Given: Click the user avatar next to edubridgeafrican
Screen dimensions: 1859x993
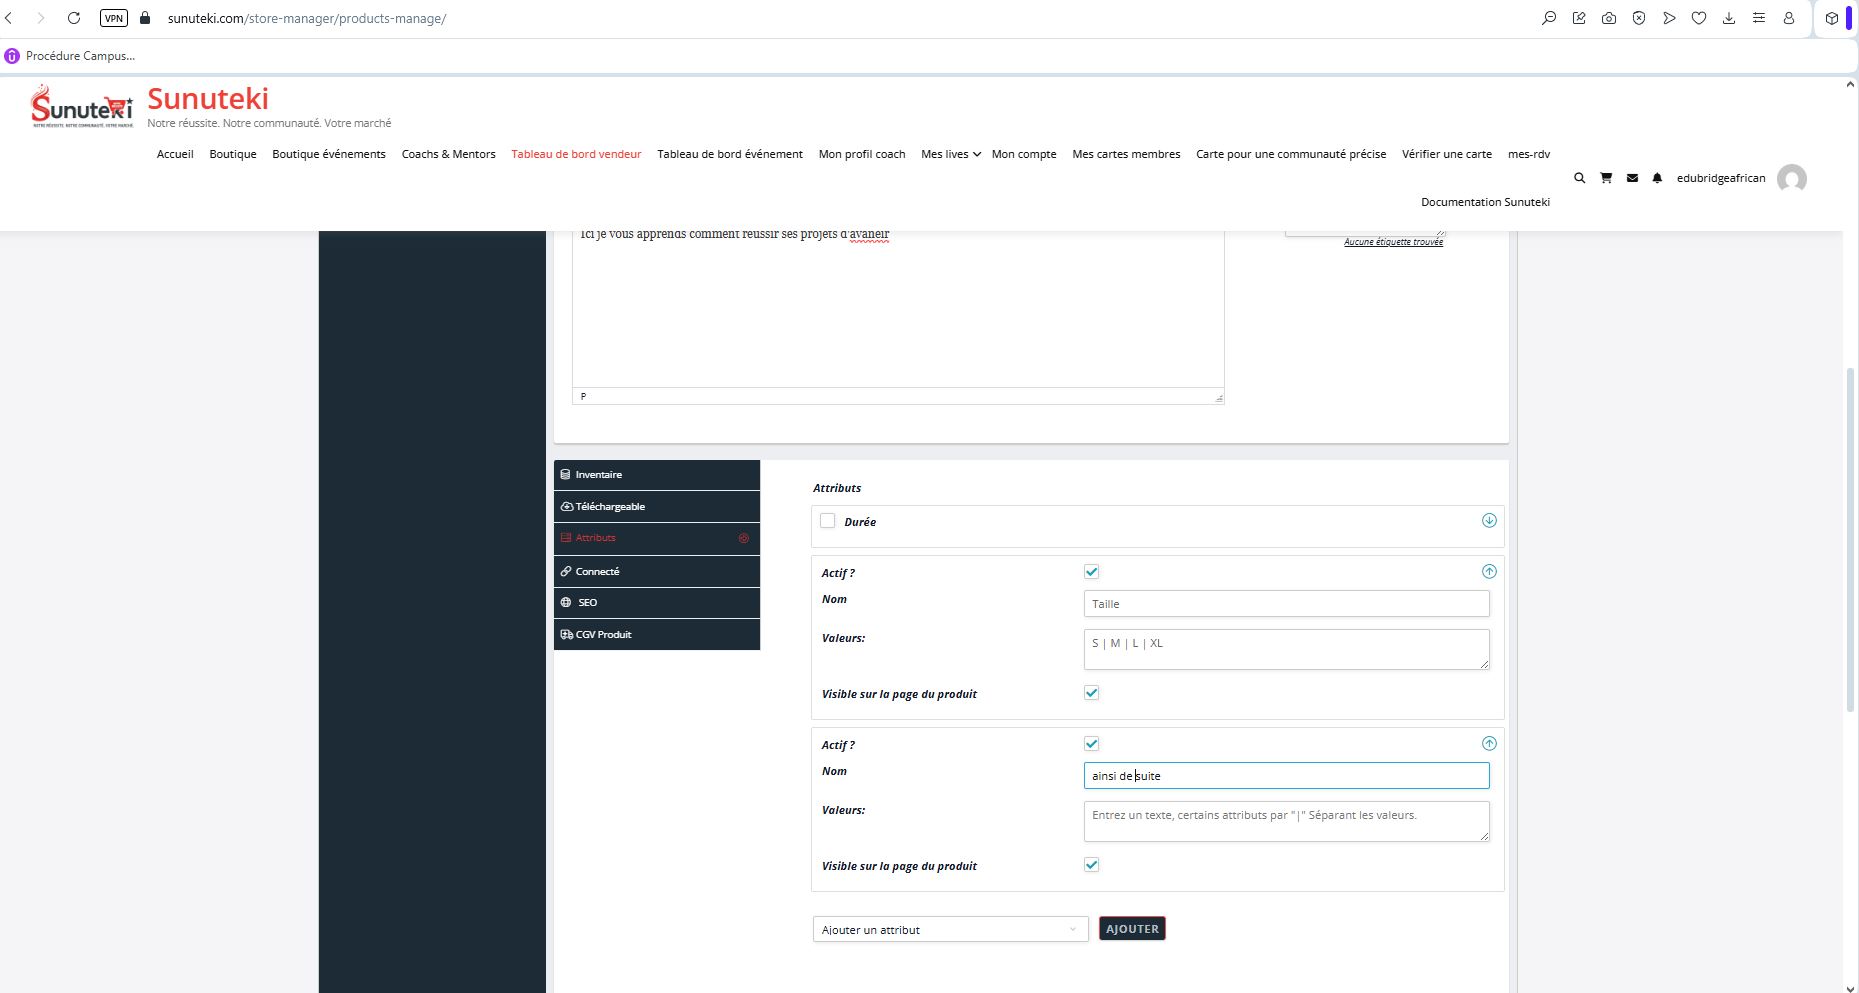Looking at the screenshot, I should tap(1791, 179).
